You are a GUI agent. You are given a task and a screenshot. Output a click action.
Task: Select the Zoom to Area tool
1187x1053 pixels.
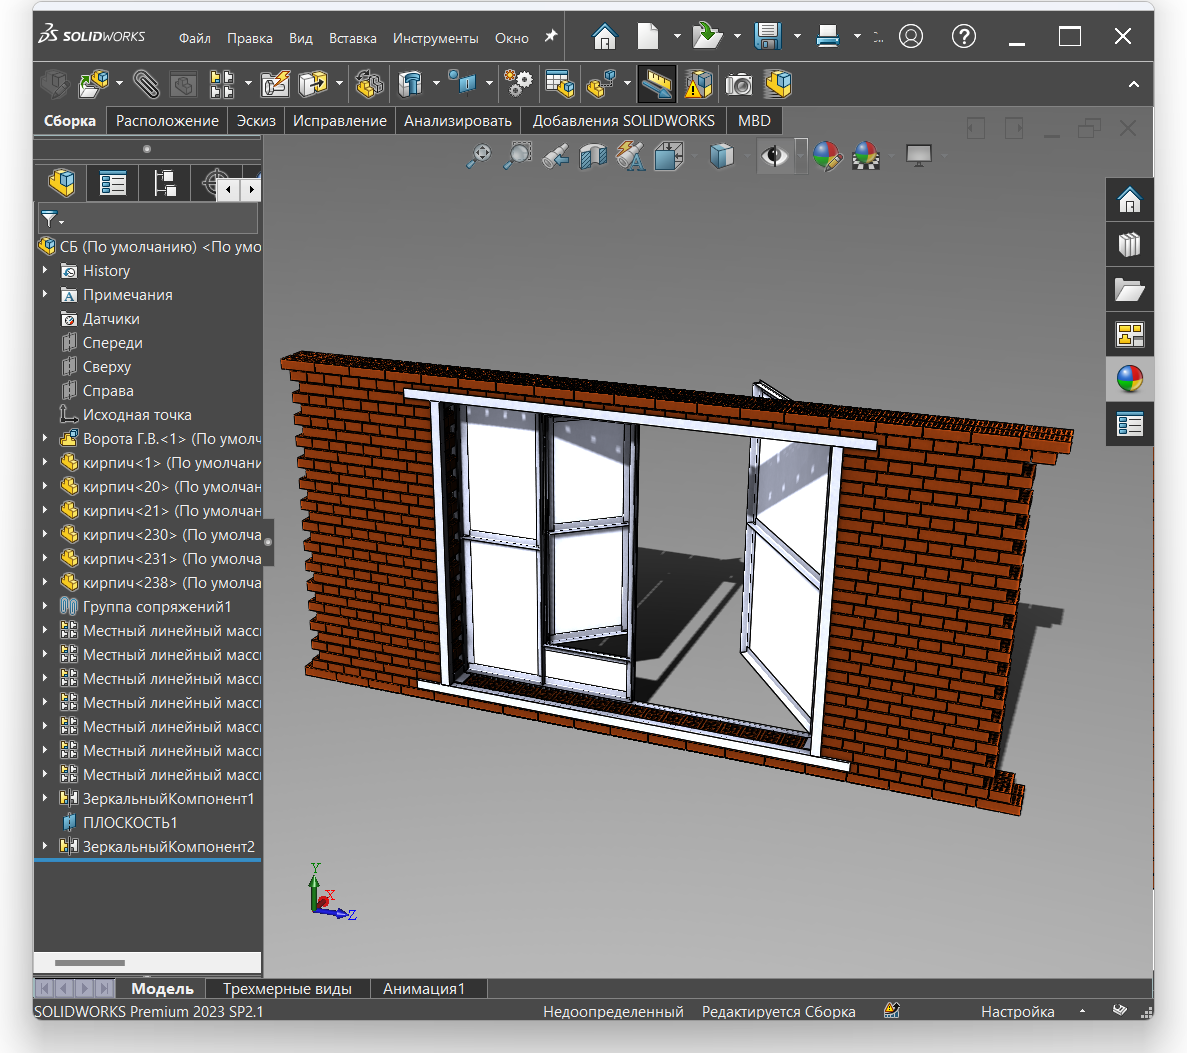tap(517, 156)
